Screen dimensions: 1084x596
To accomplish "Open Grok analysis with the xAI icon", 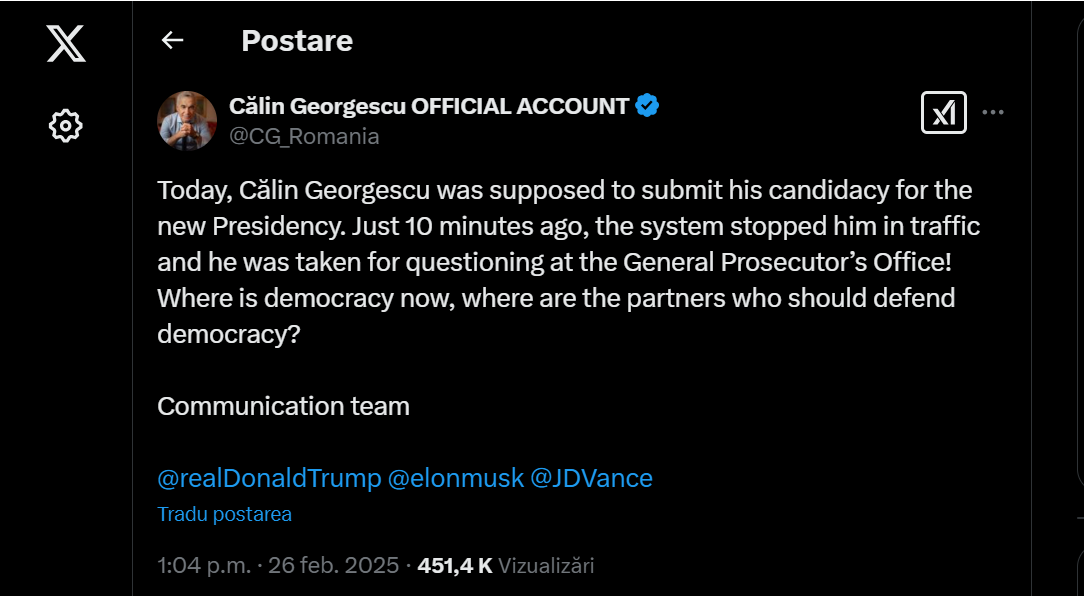I will (x=941, y=112).
